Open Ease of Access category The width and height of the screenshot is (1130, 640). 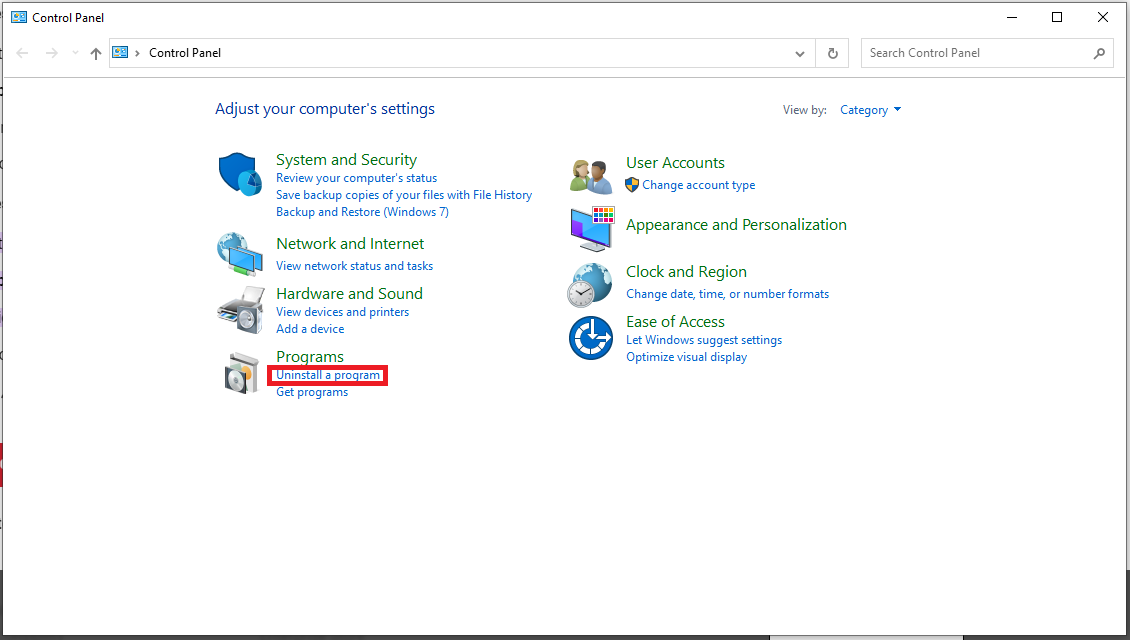point(675,321)
